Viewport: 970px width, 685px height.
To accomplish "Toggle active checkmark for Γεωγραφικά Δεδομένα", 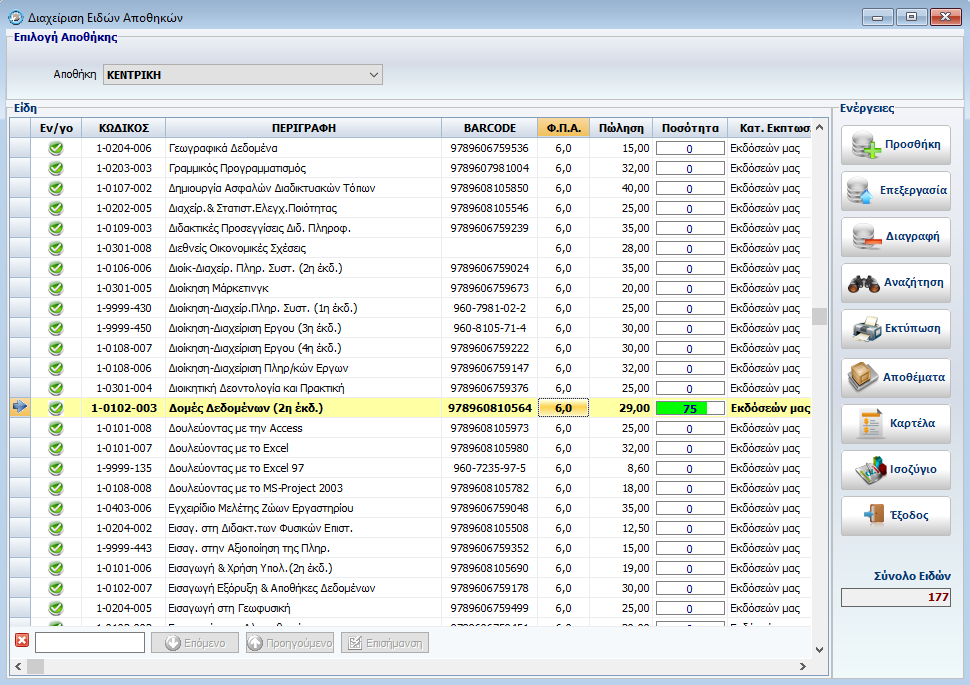I will click(x=56, y=148).
